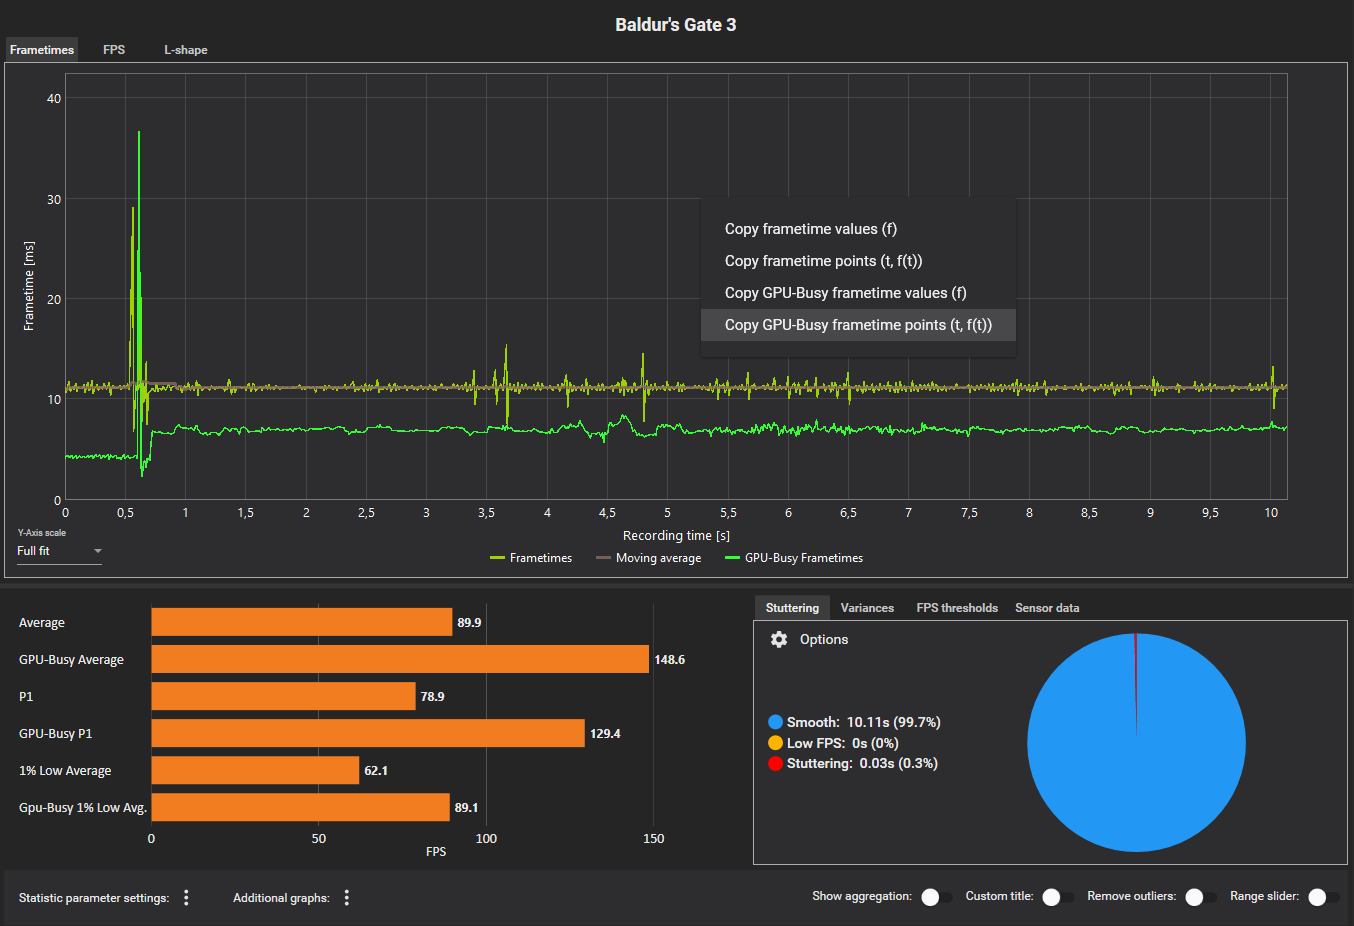Toggle the Show aggregation switch
Image resolution: width=1354 pixels, height=926 pixels.
(x=935, y=897)
